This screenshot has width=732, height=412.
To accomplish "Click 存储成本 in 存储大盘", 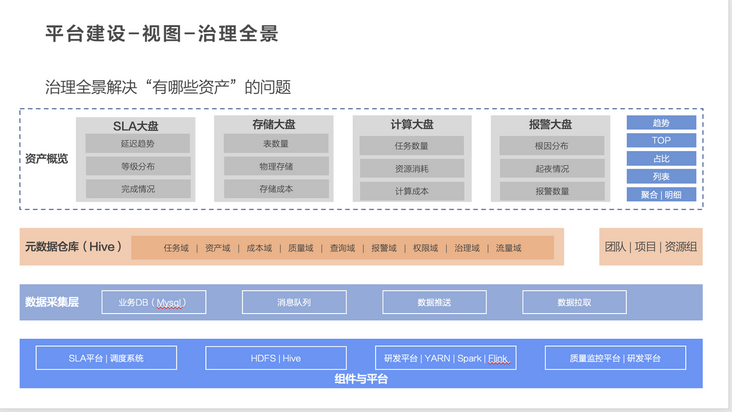I will click(276, 189).
